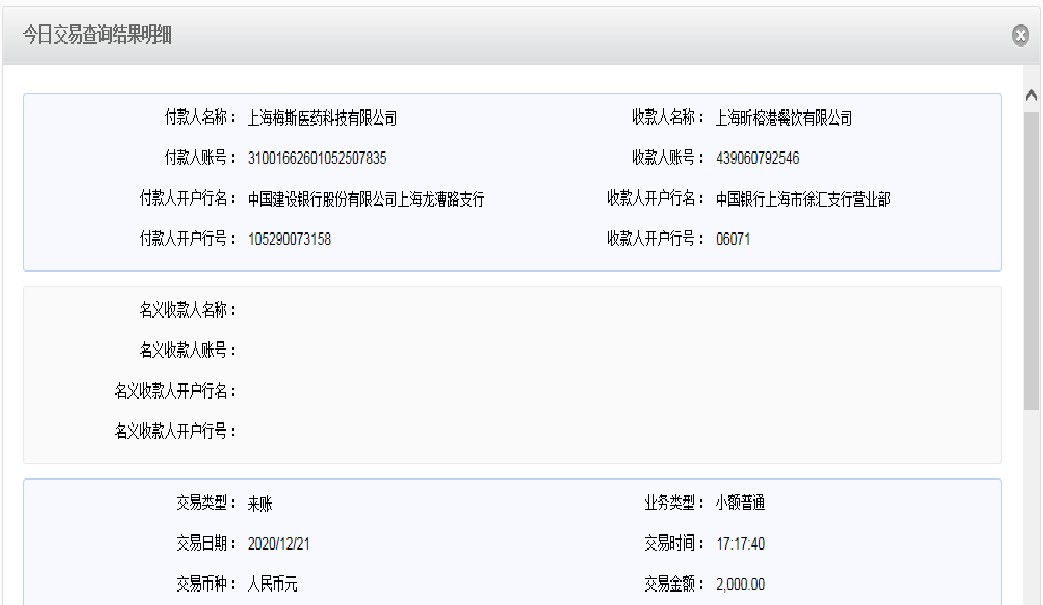1043x605 pixels.
Task: Click payee bank code 06071
Action: (733, 239)
